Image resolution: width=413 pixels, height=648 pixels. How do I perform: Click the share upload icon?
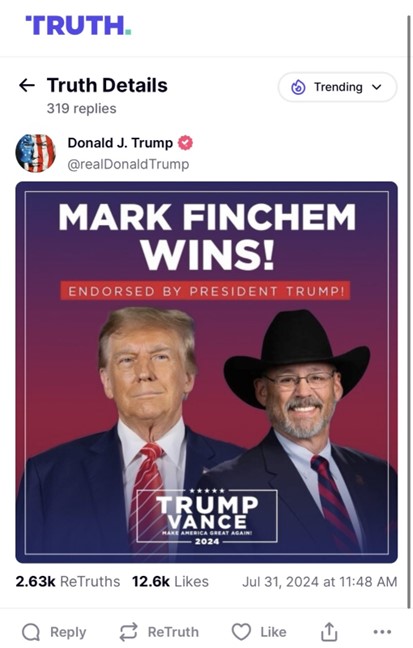tap(329, 631)
